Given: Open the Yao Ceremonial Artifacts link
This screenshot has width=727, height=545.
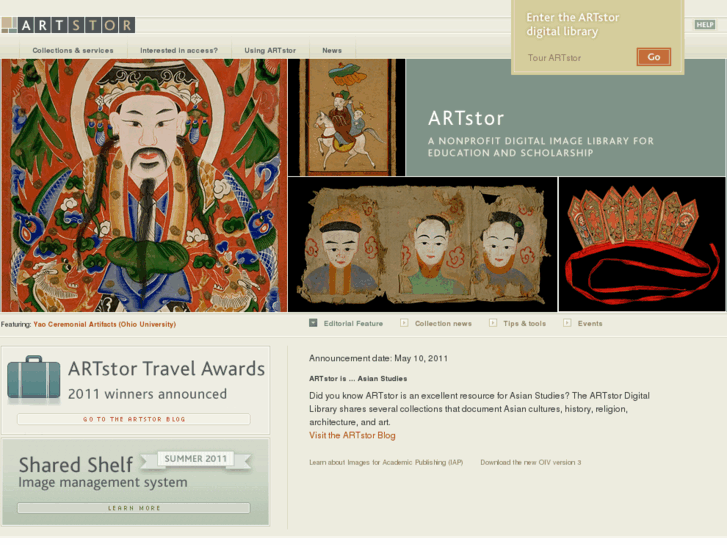Looking at the screenshot, I should click(x=104, y=324).
